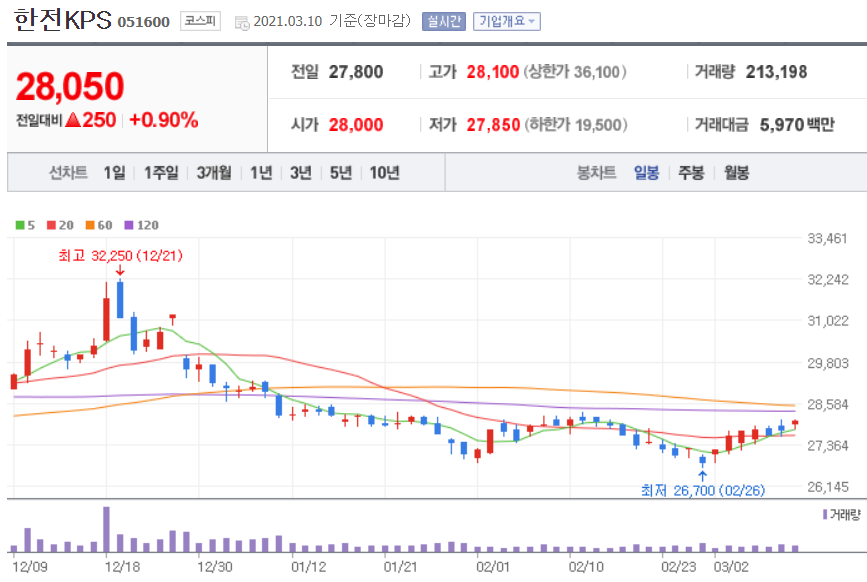Click the stock code 051600

pos(144,22)
